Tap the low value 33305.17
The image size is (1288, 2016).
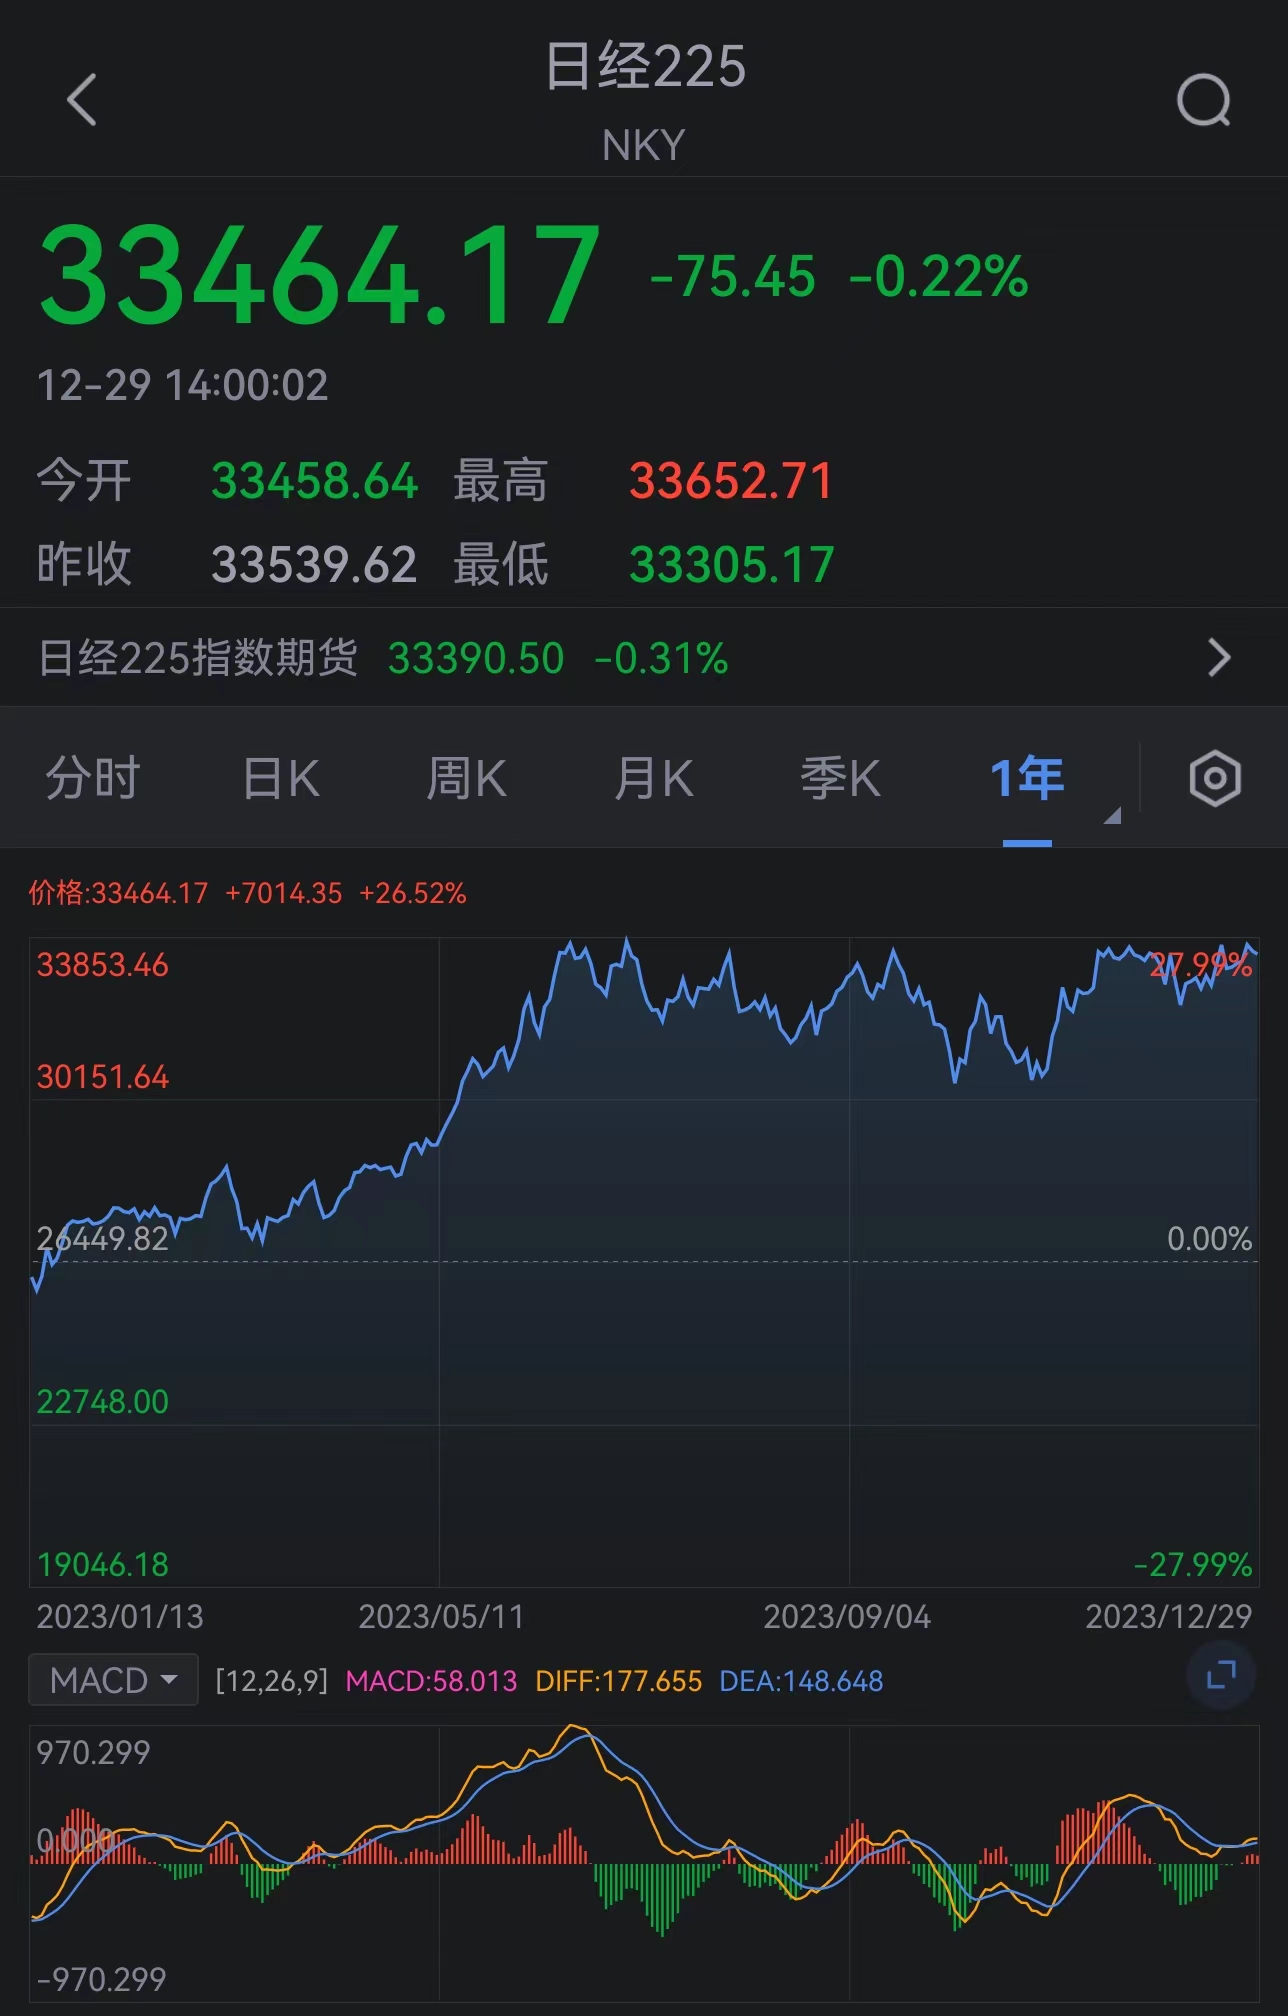(731, 565)
